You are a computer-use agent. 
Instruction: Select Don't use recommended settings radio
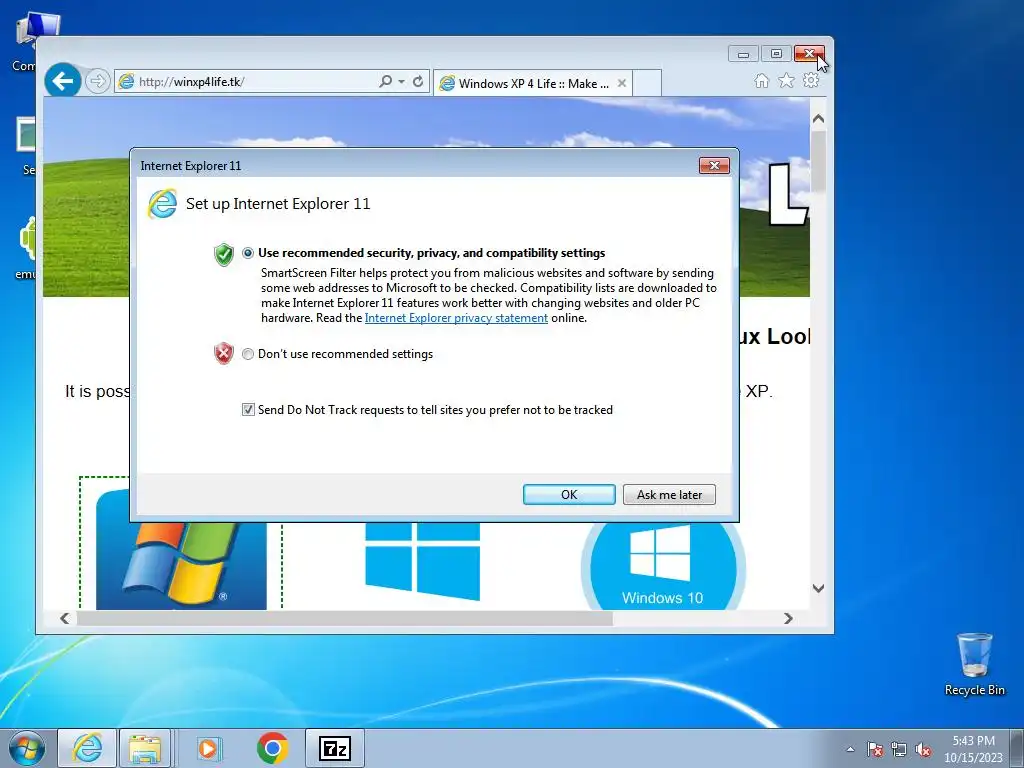(x=248, y=354)
